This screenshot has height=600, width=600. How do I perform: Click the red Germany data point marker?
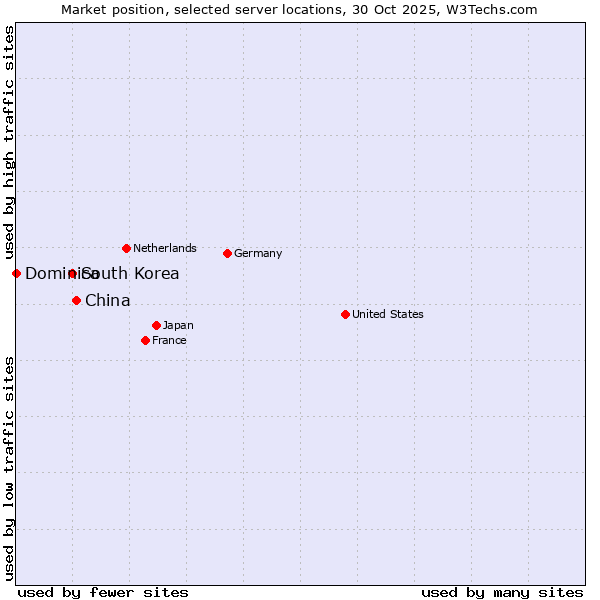click(x=227, y=253)
